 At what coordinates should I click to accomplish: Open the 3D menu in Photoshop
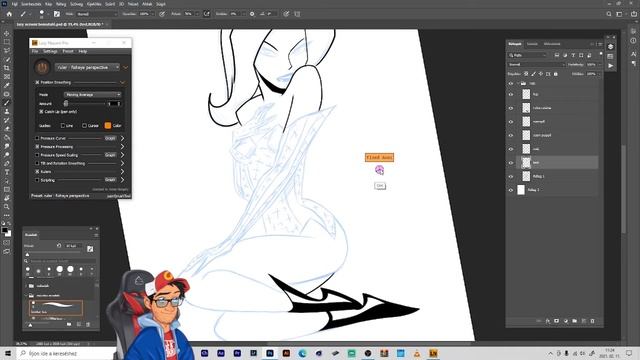[121, 4]
